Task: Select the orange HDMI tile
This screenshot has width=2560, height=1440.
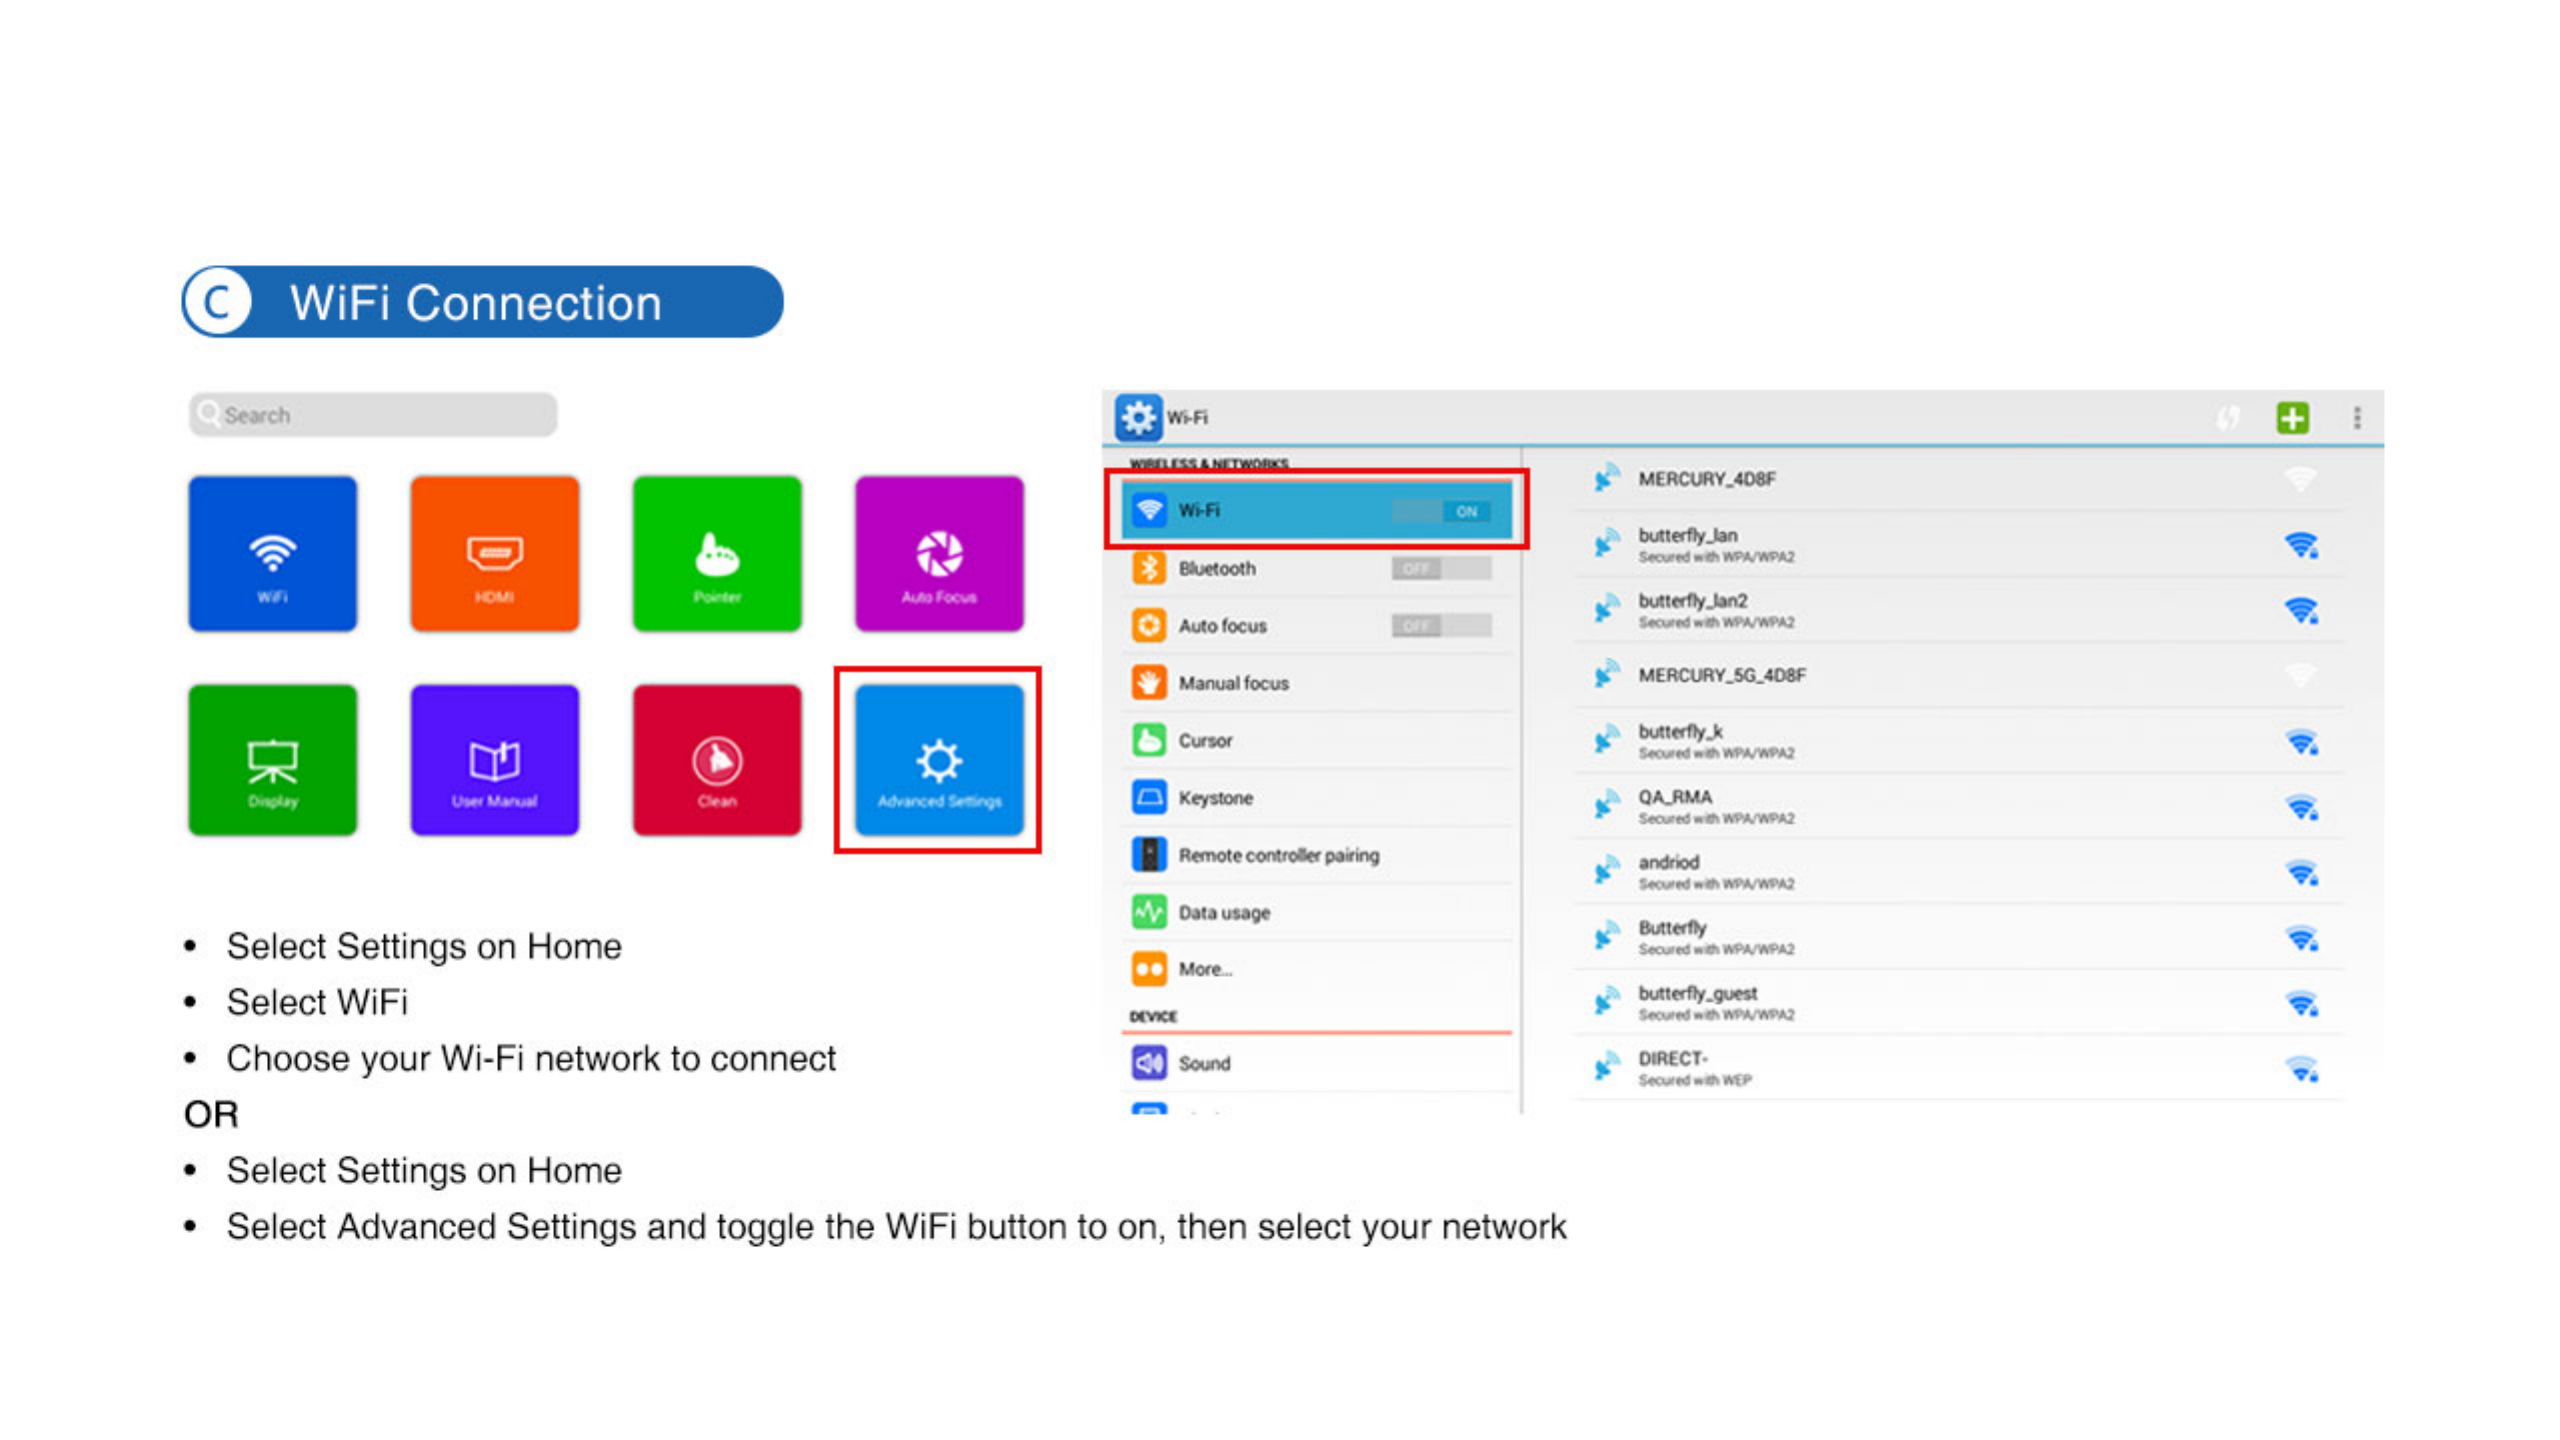Action: coord(494,554)
